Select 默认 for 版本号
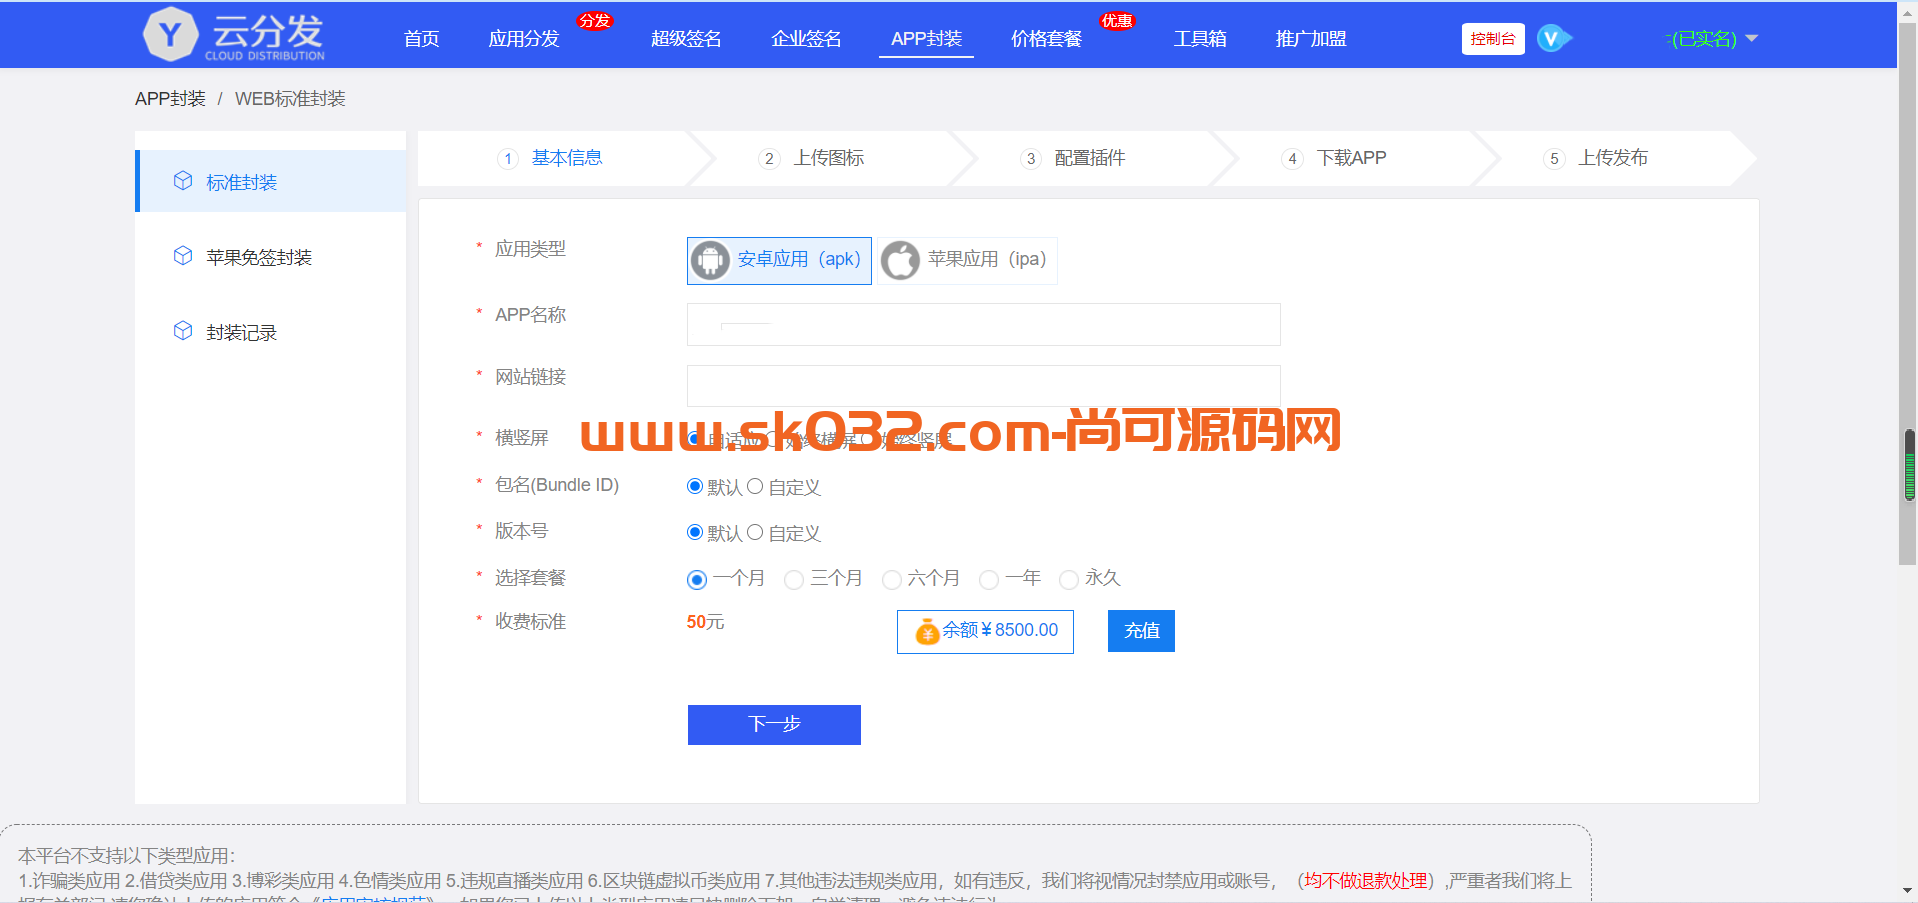 tap(695, 532)
